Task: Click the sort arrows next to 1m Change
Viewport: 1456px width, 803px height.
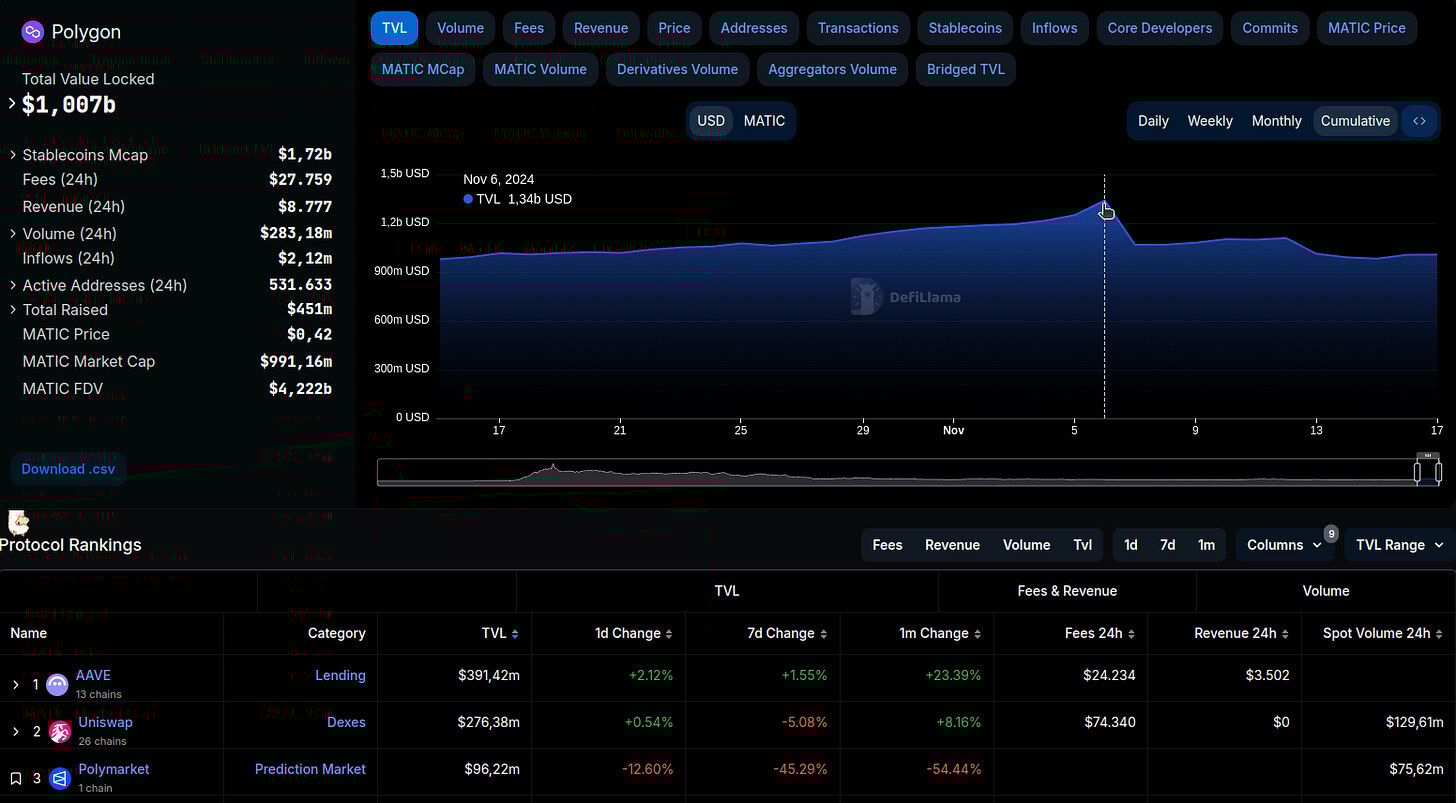Action: point(977,634)
